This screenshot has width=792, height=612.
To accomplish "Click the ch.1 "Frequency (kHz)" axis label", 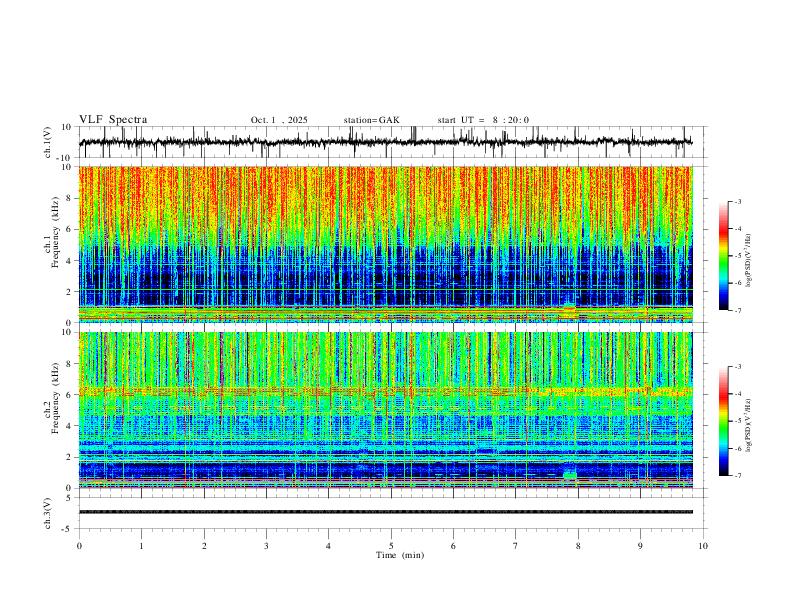I will point(55,232).
